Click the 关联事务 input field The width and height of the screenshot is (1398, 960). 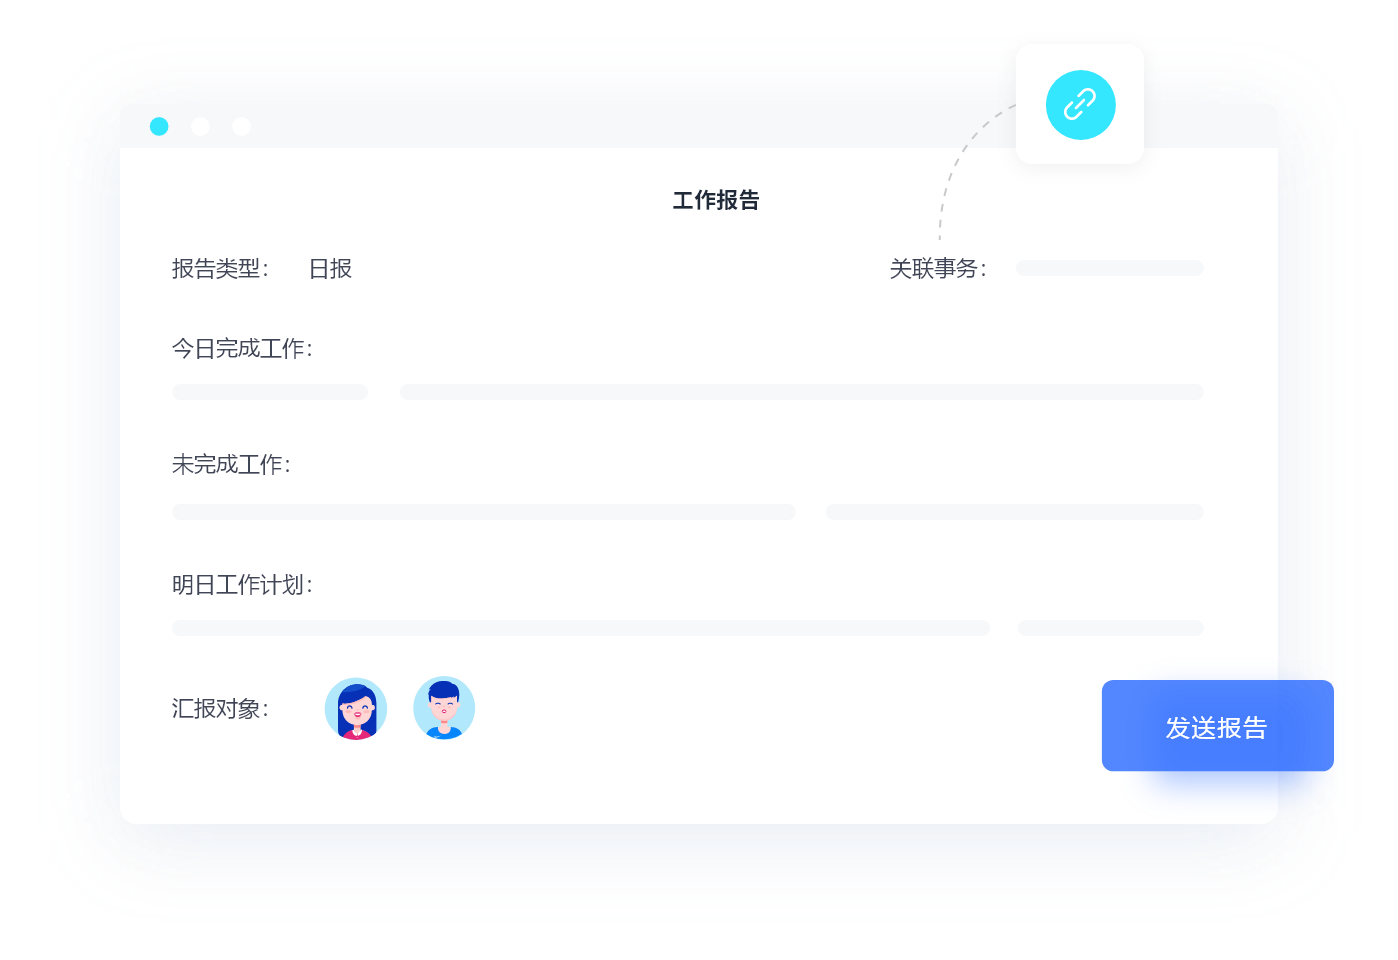tap(1109, 268)
